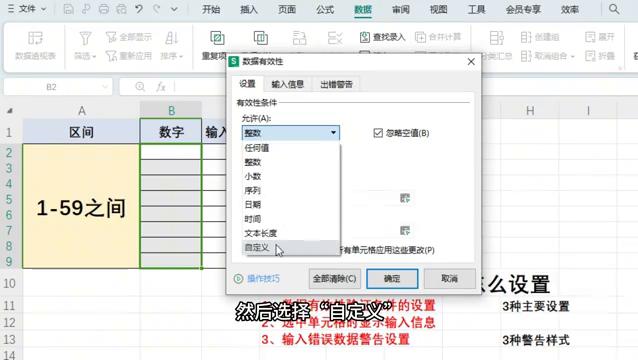638x360 pixels.
Task: Switch to the 审阅 ribbon tab
Action: tap(400, 9)
